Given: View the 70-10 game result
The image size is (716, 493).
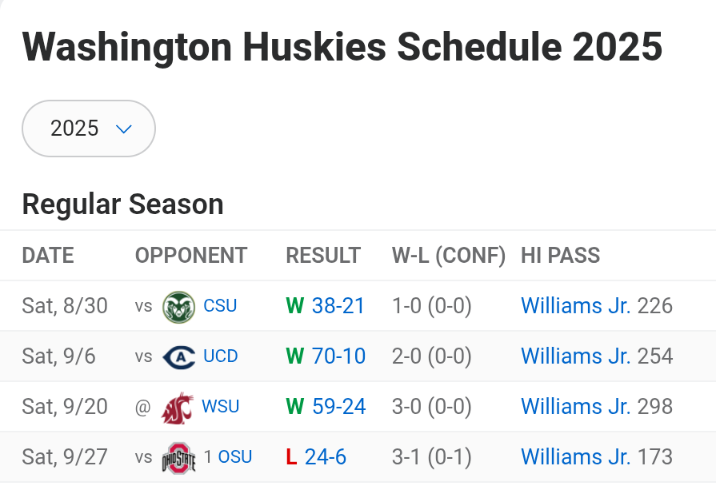Looking at the screenshot, I should tap(338, 356).
